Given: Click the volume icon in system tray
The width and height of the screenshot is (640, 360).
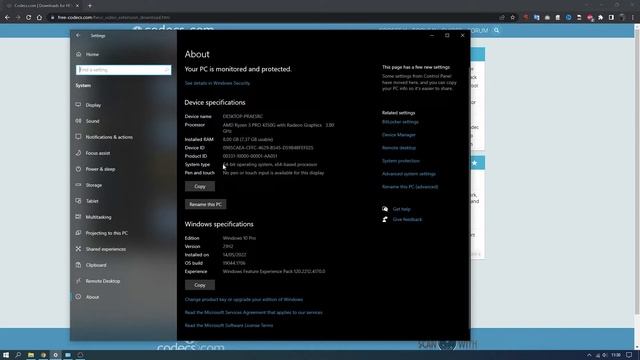Looking at the screenshot, I should pos(604,355).
